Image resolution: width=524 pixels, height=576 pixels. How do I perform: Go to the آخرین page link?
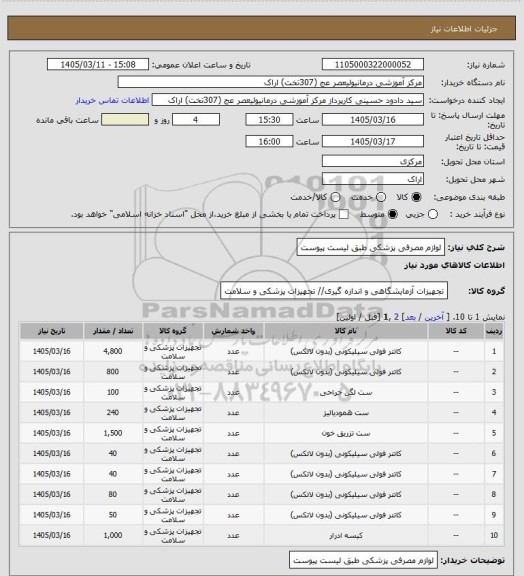434,317
